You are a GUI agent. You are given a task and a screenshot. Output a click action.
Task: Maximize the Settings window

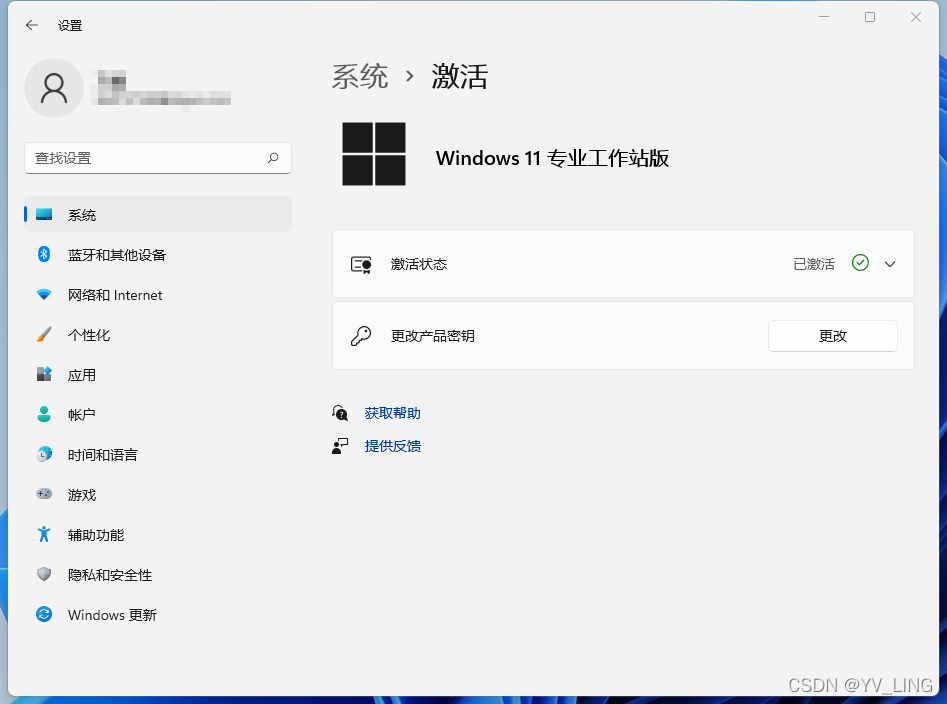coord(870,17)
